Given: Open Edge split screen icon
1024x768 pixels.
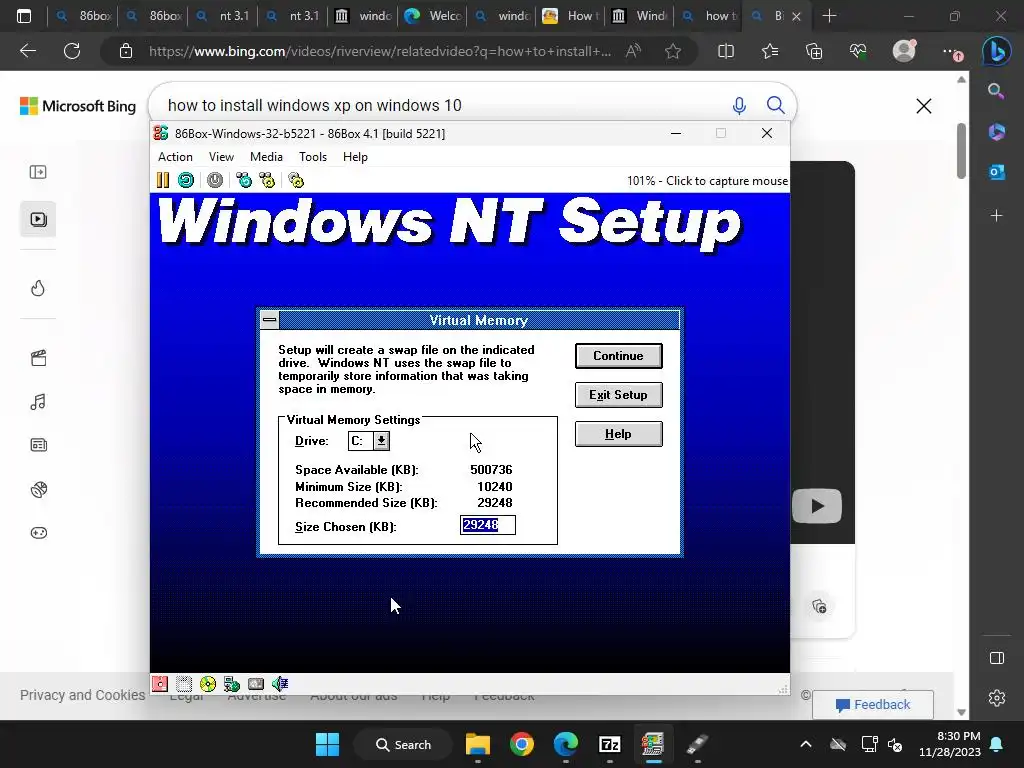Looking at the screenshot, I should click(726, 51).
